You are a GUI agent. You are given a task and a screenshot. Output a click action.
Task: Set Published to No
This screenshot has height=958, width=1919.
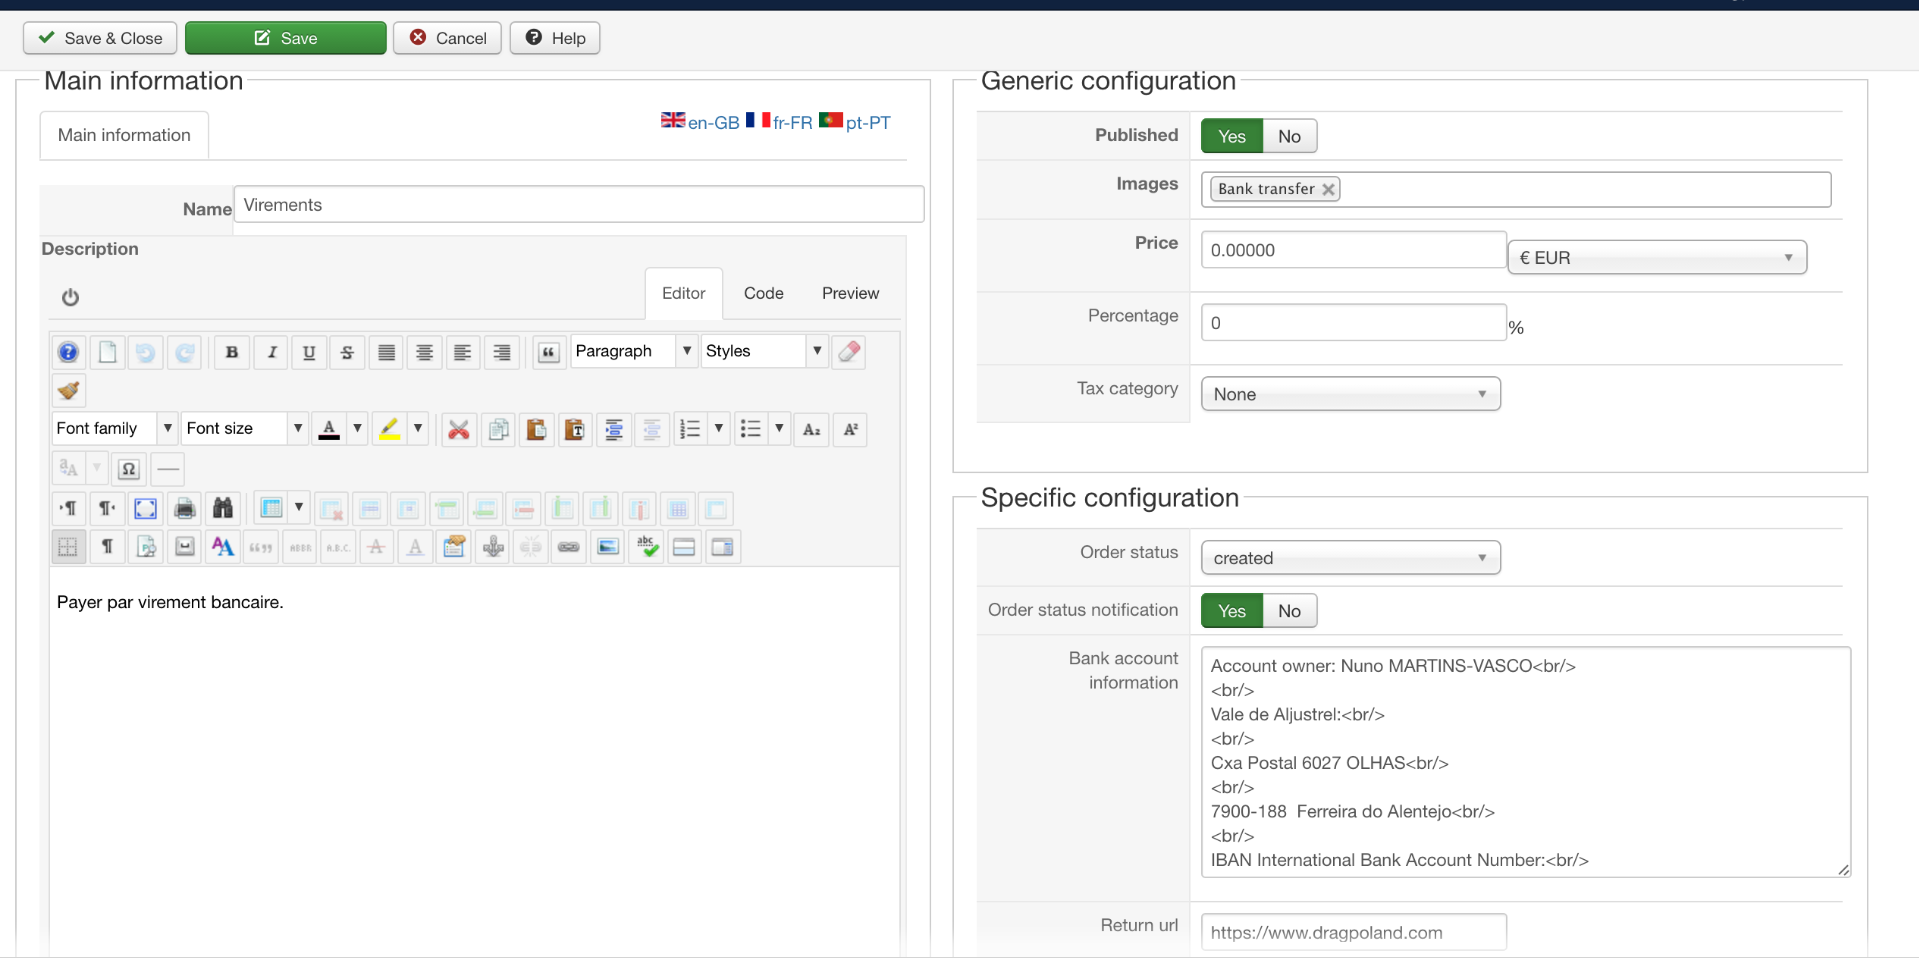1289,136
